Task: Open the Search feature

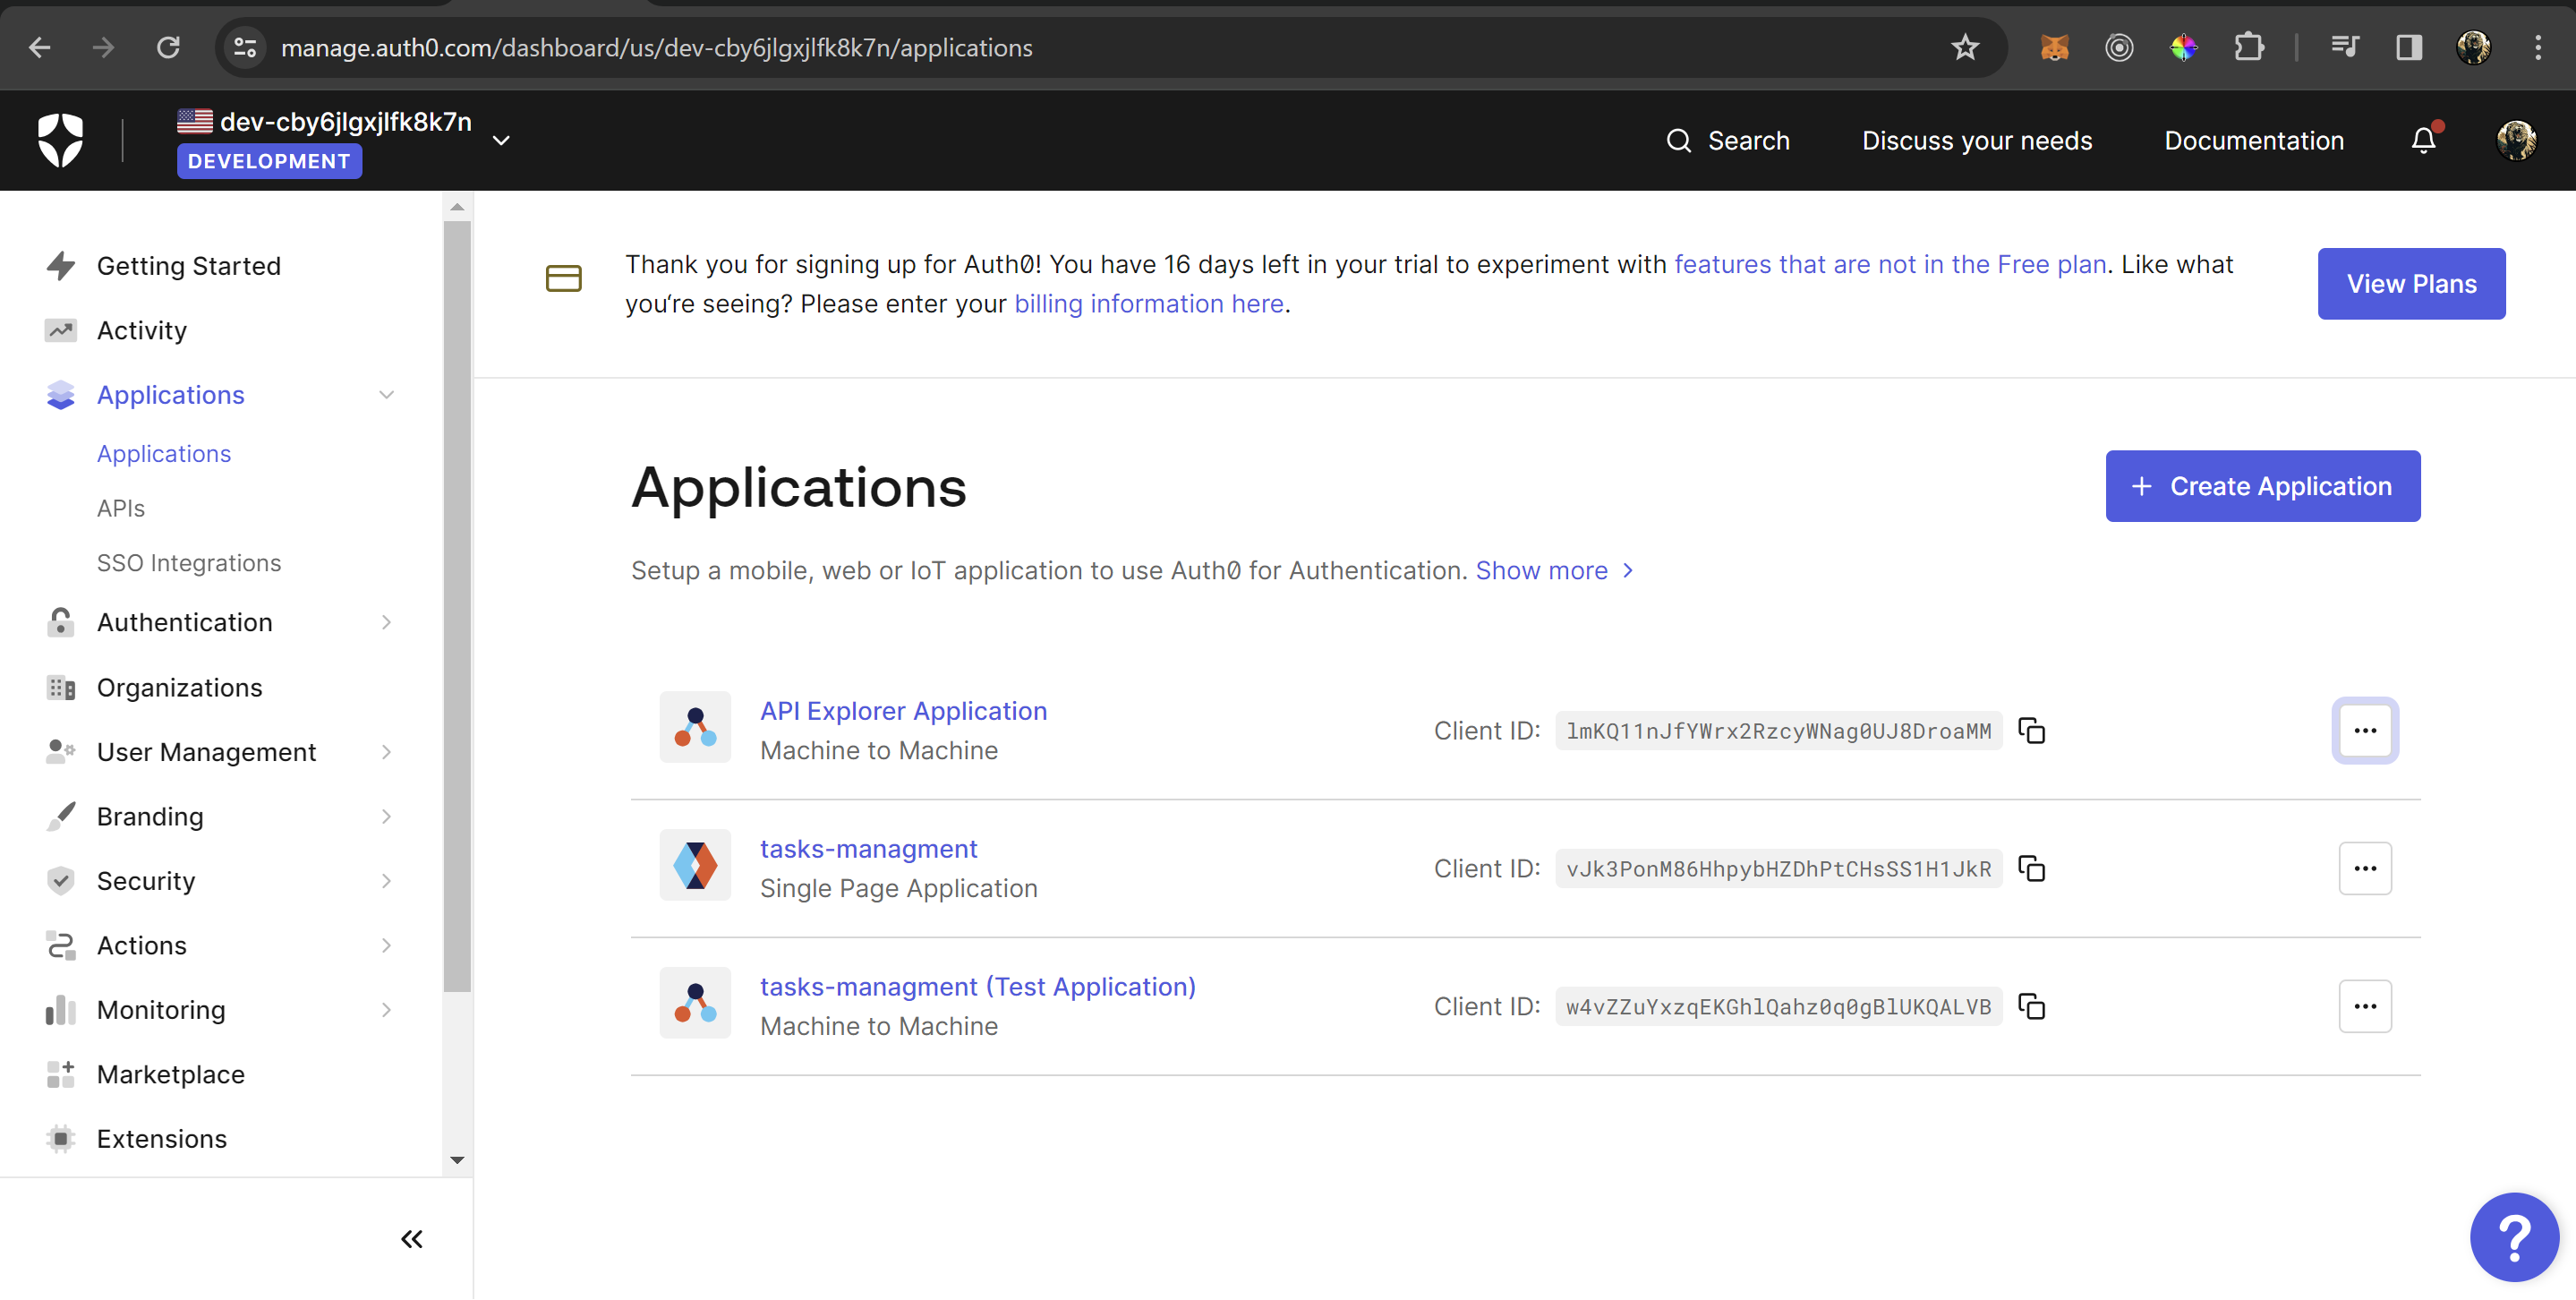Action: 1729,140
